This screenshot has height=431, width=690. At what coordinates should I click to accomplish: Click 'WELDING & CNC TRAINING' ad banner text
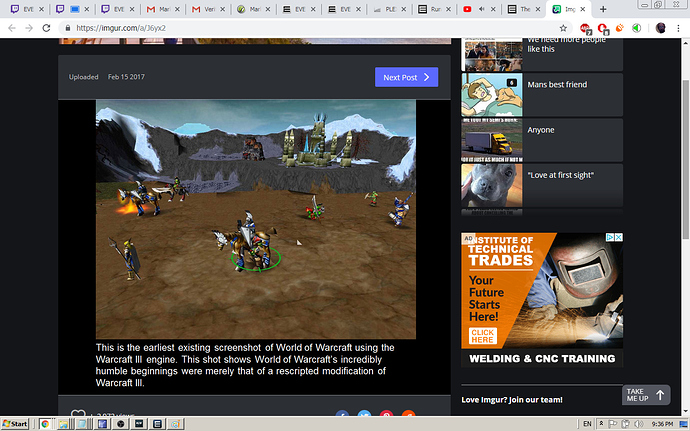(x=542, y=358)
